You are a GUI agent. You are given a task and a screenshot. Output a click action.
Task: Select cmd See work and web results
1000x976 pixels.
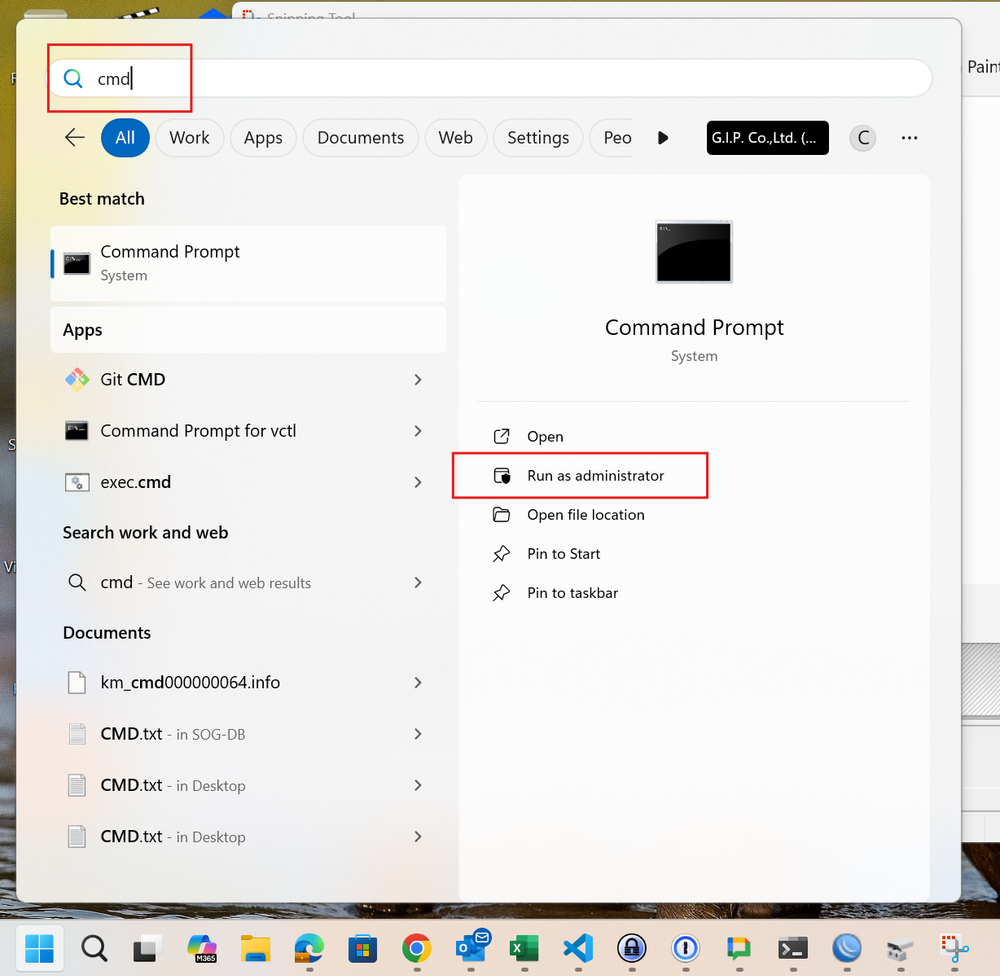[x=246, y=582]
